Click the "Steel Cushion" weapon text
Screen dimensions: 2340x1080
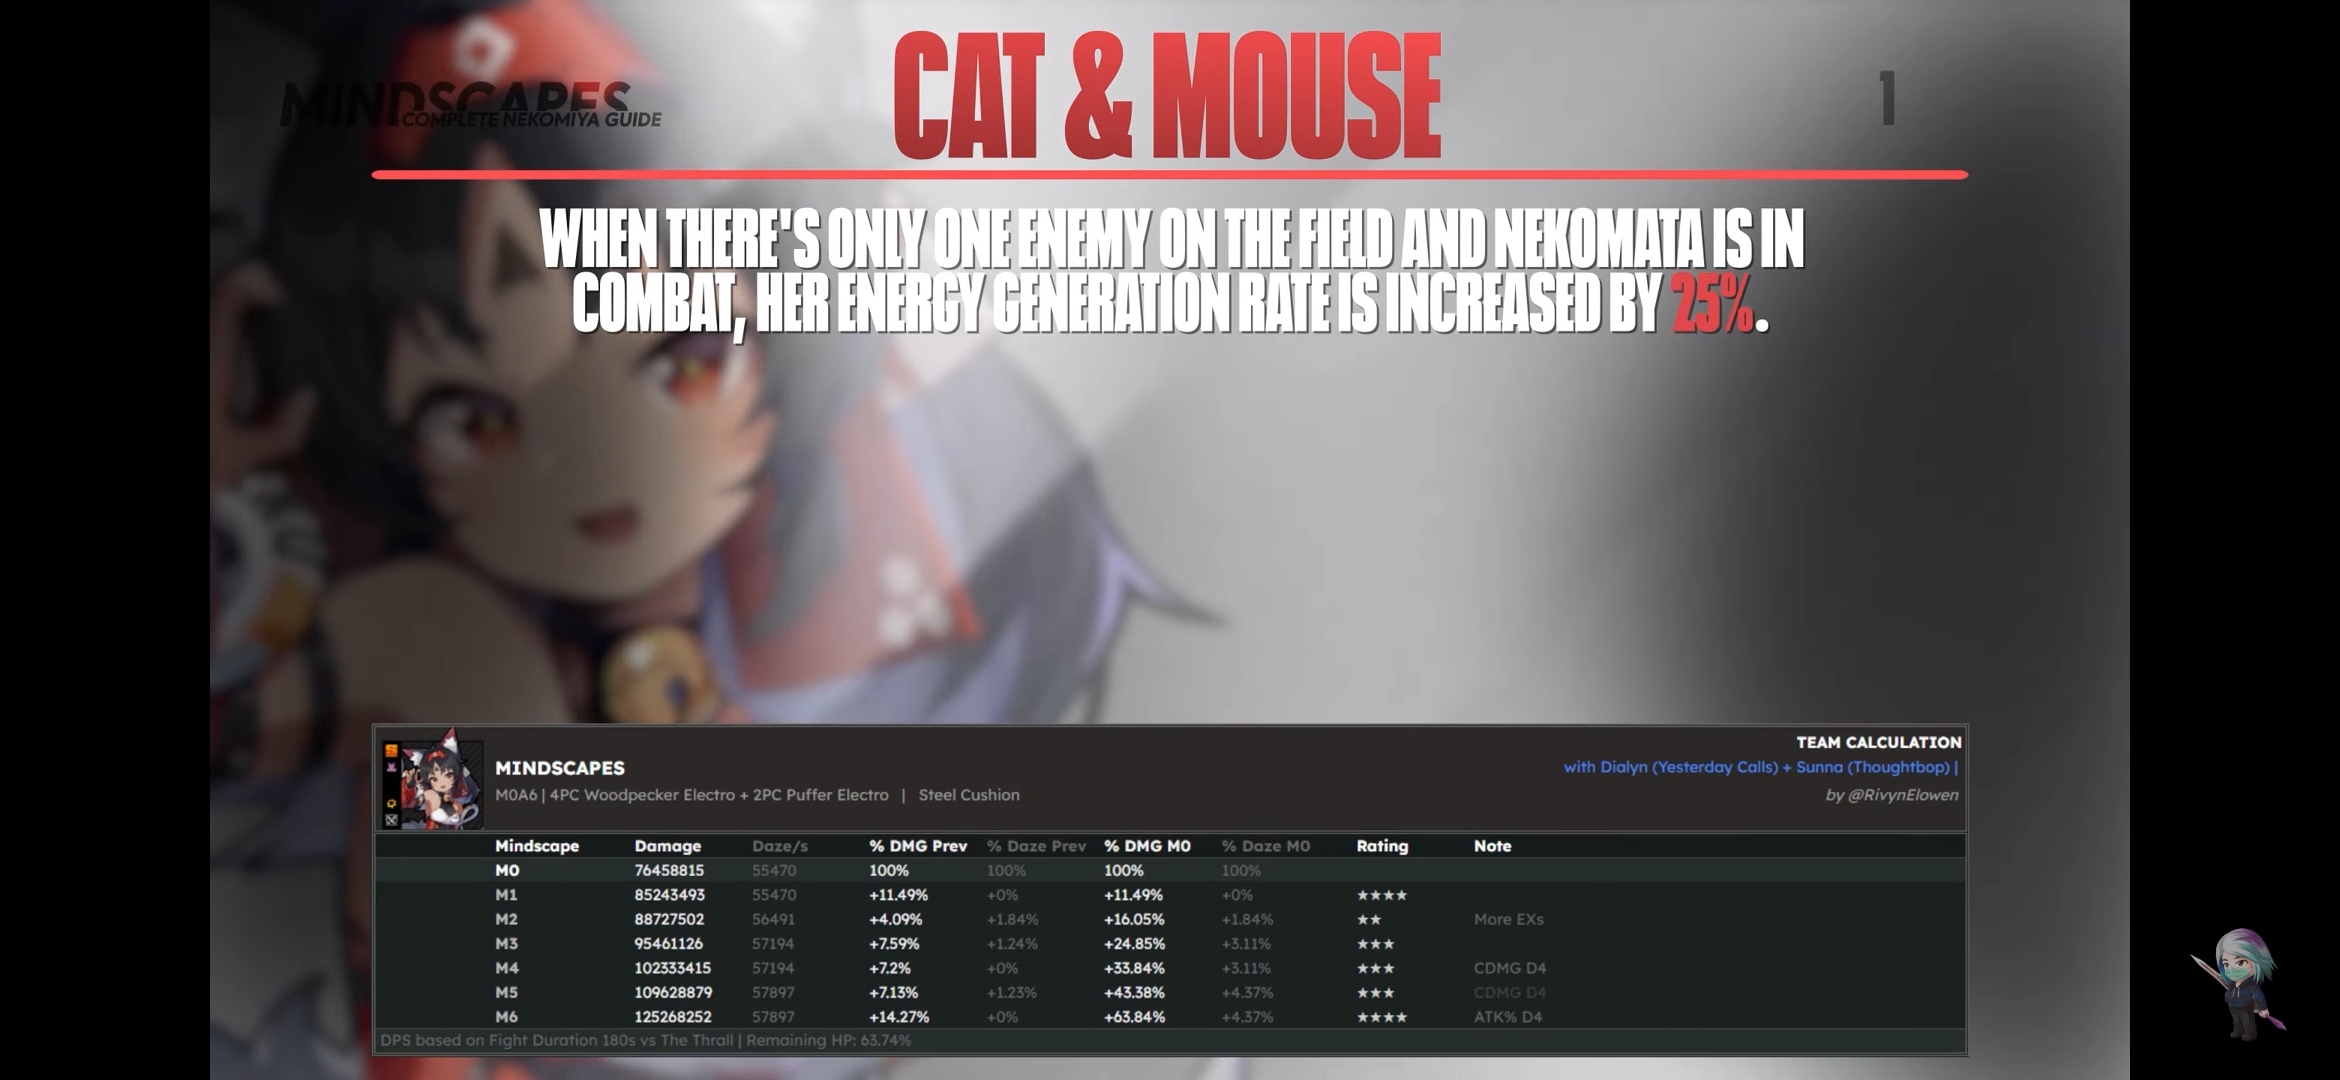(969, 795)
